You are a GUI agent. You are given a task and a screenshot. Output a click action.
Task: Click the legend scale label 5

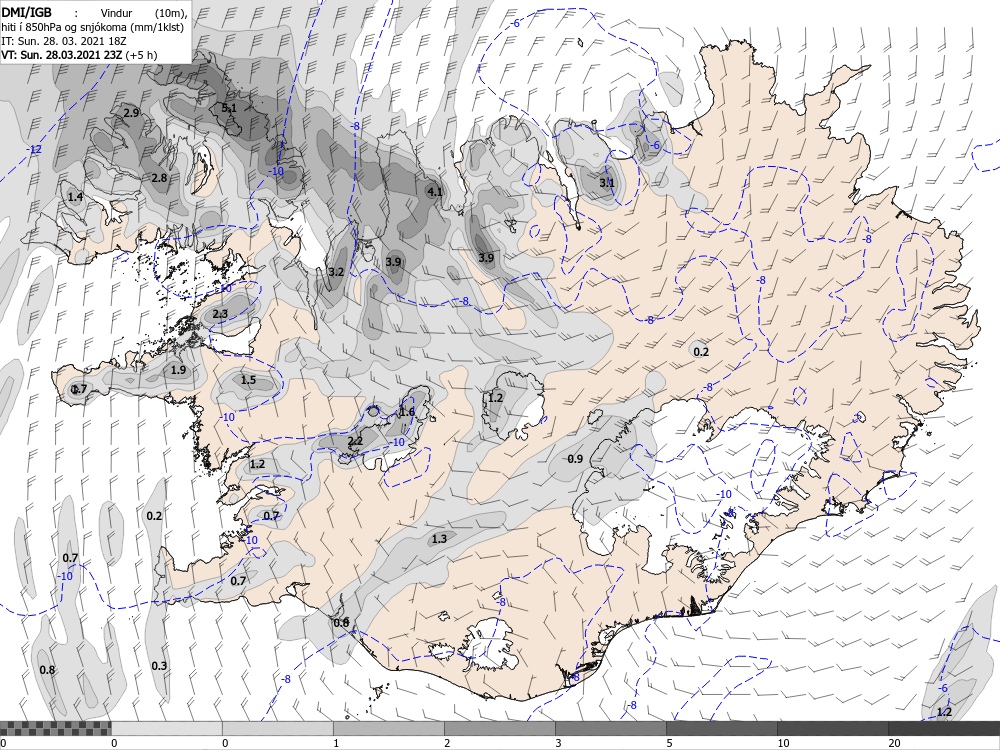pyautogui.click(x=669, y=743)
